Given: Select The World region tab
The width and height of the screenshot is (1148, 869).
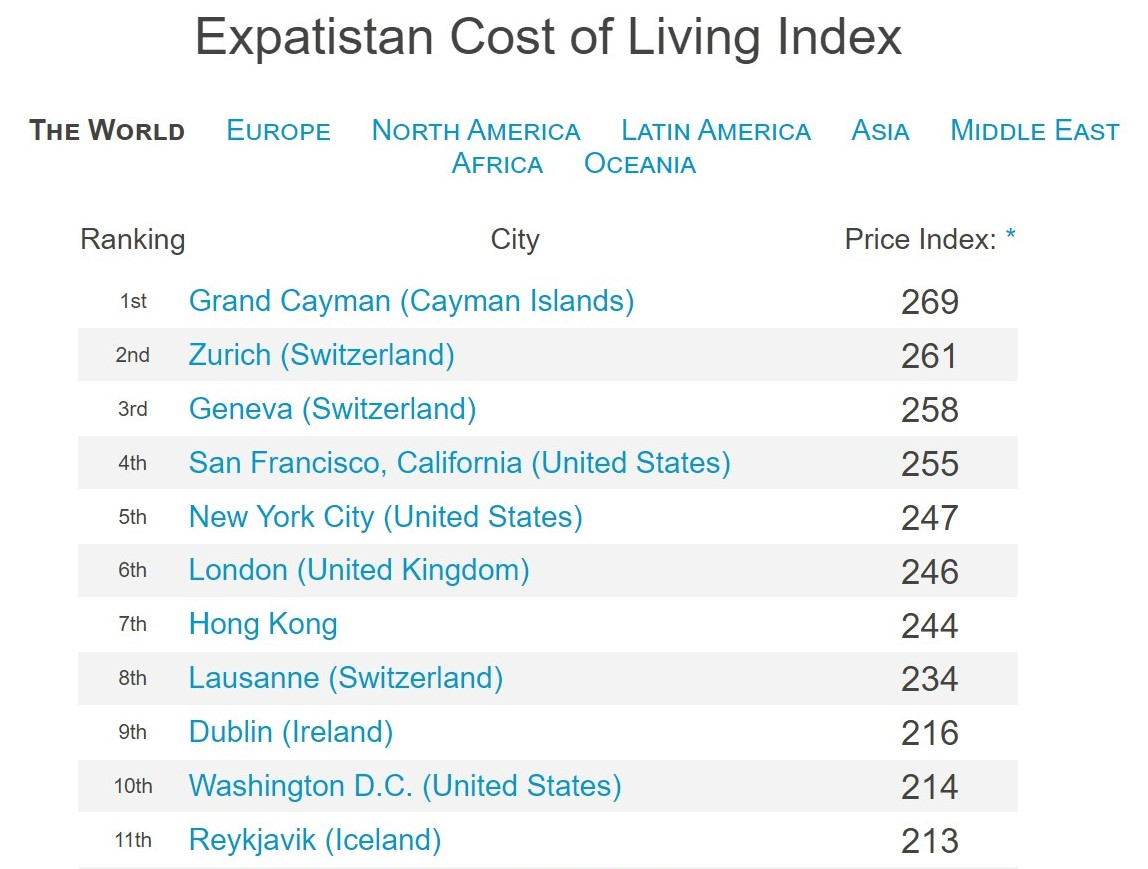Looking at the screenshot, I should [107, 131].
